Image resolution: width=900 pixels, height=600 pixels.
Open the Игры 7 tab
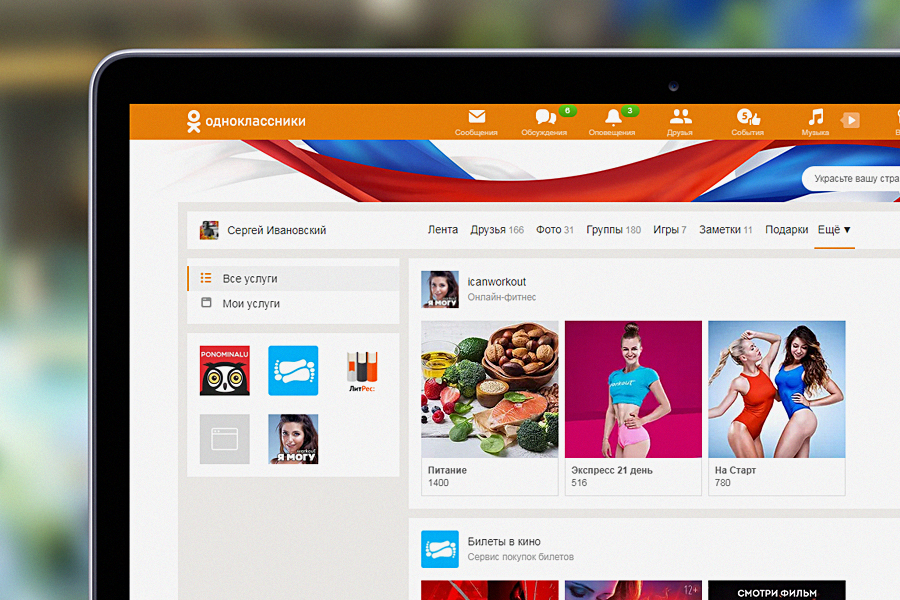click(670, 230)
